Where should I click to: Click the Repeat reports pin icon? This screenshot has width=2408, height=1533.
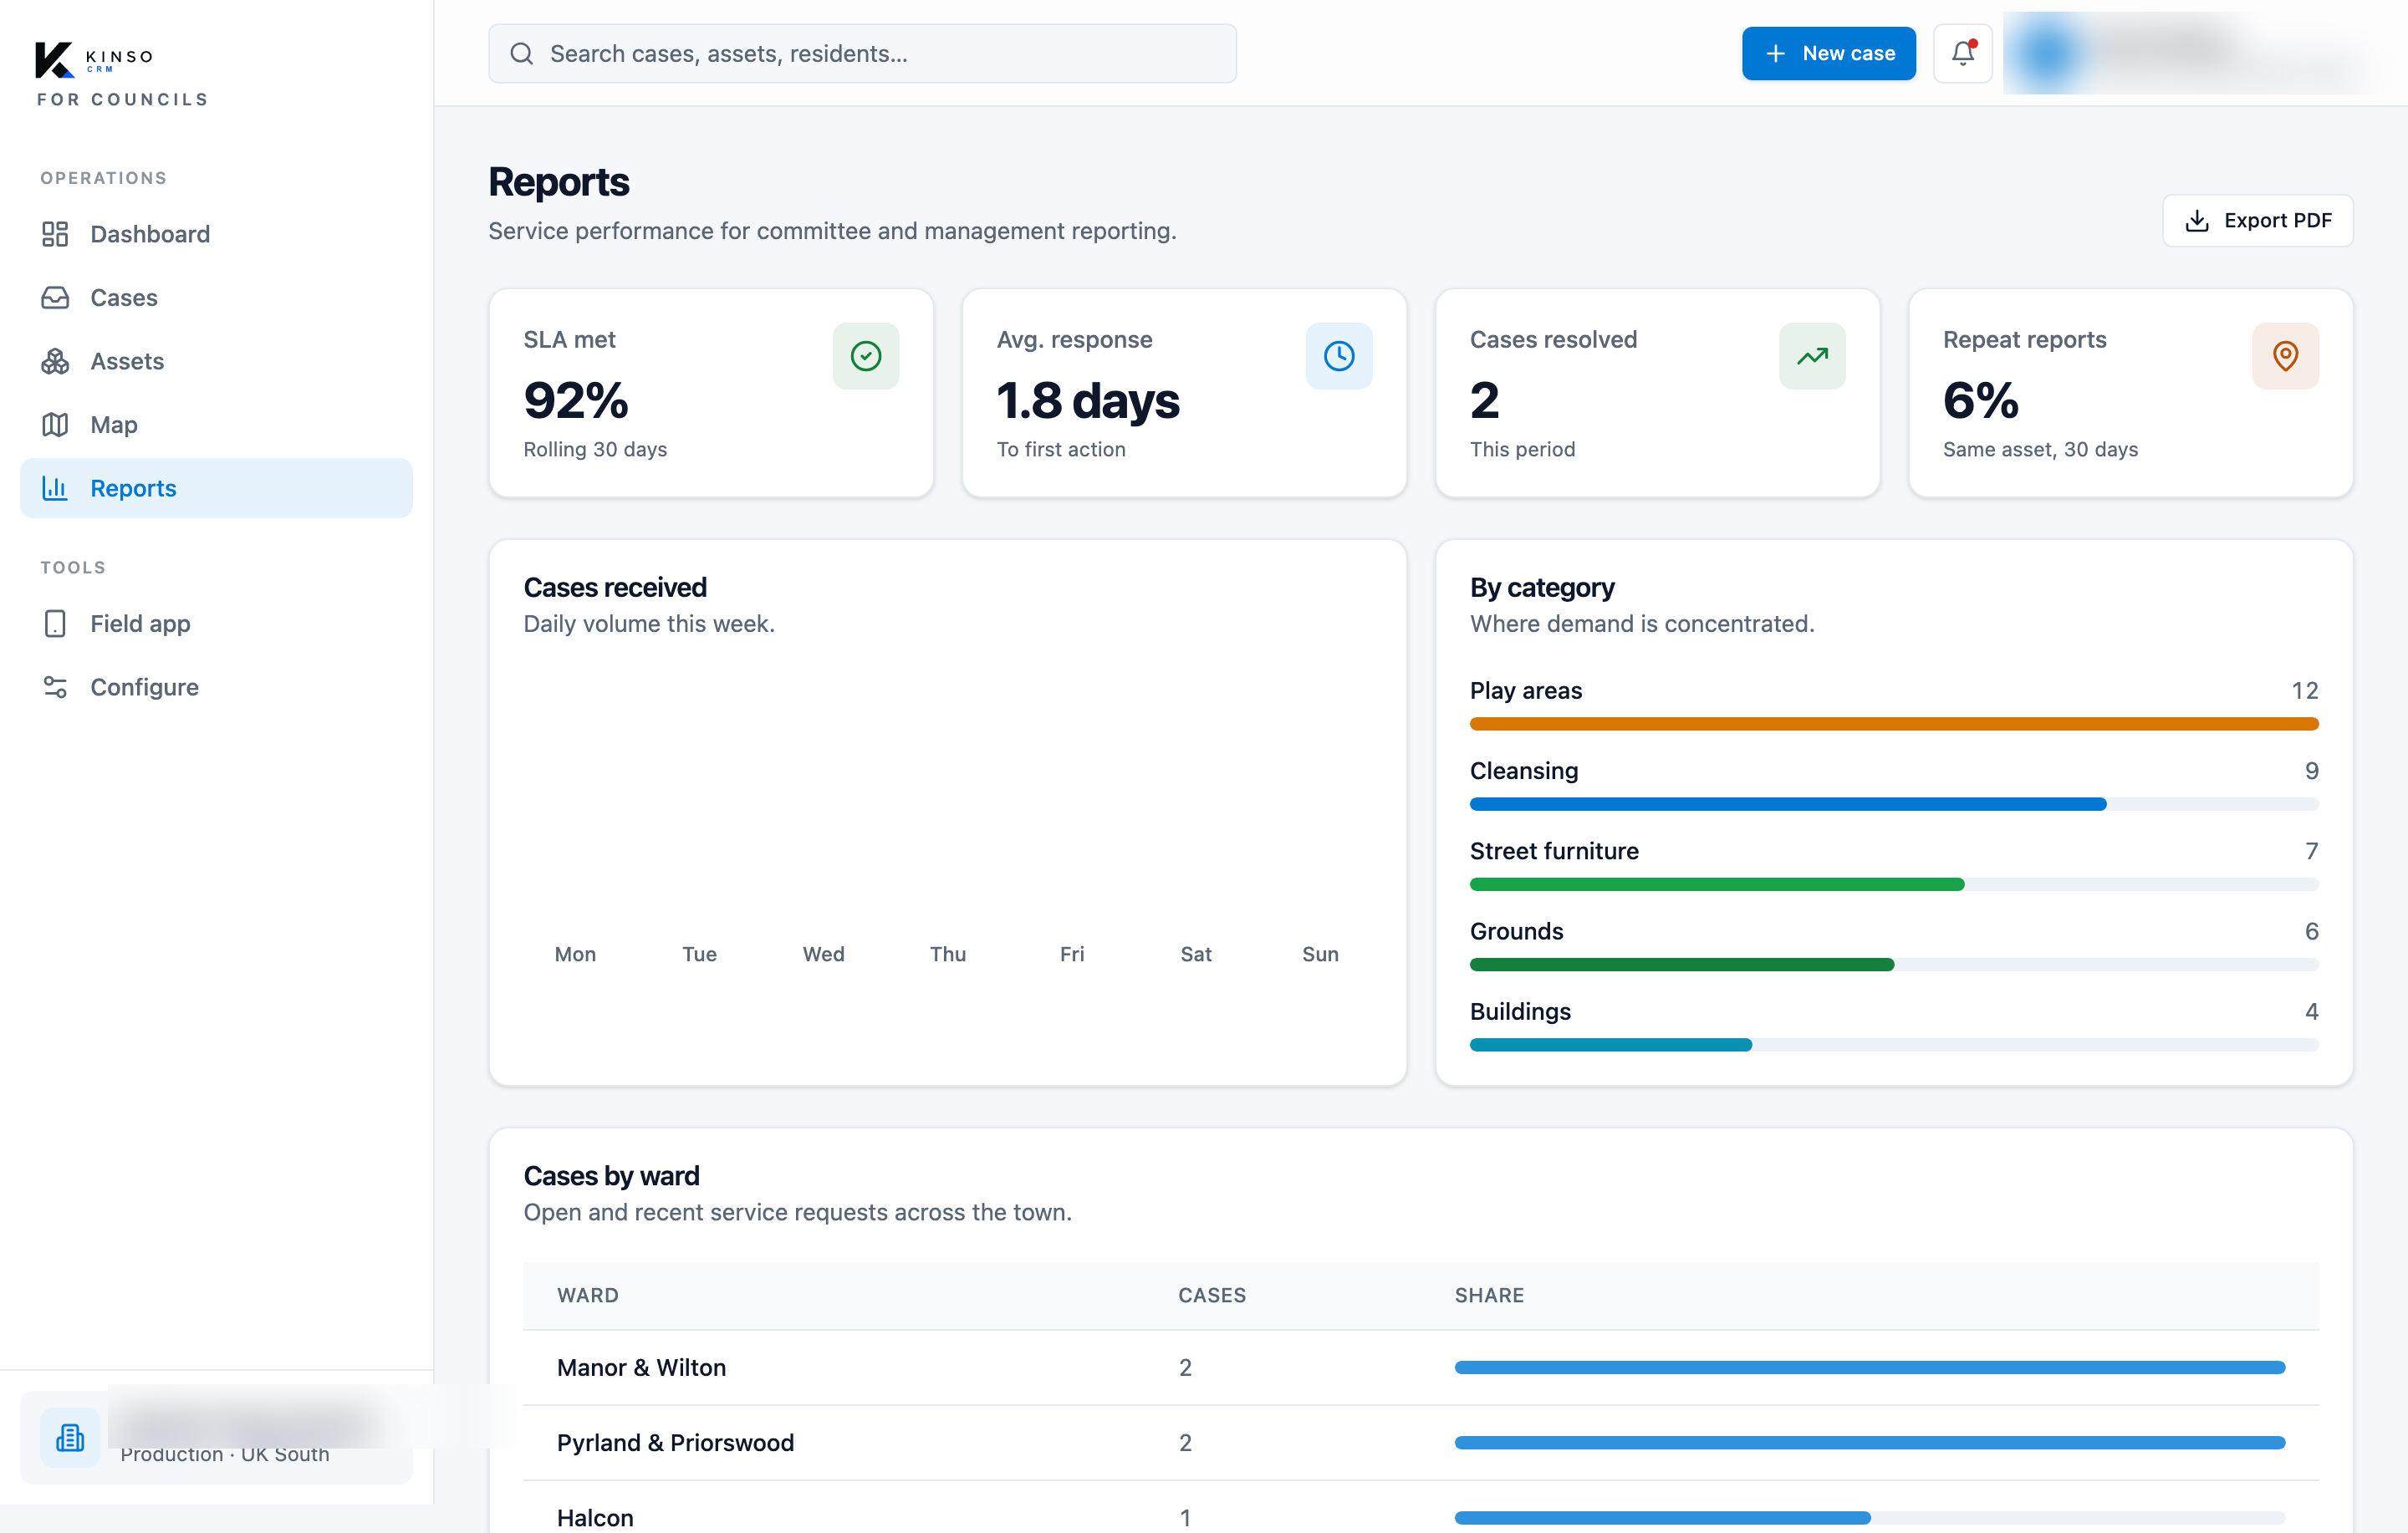point(2285,356)
